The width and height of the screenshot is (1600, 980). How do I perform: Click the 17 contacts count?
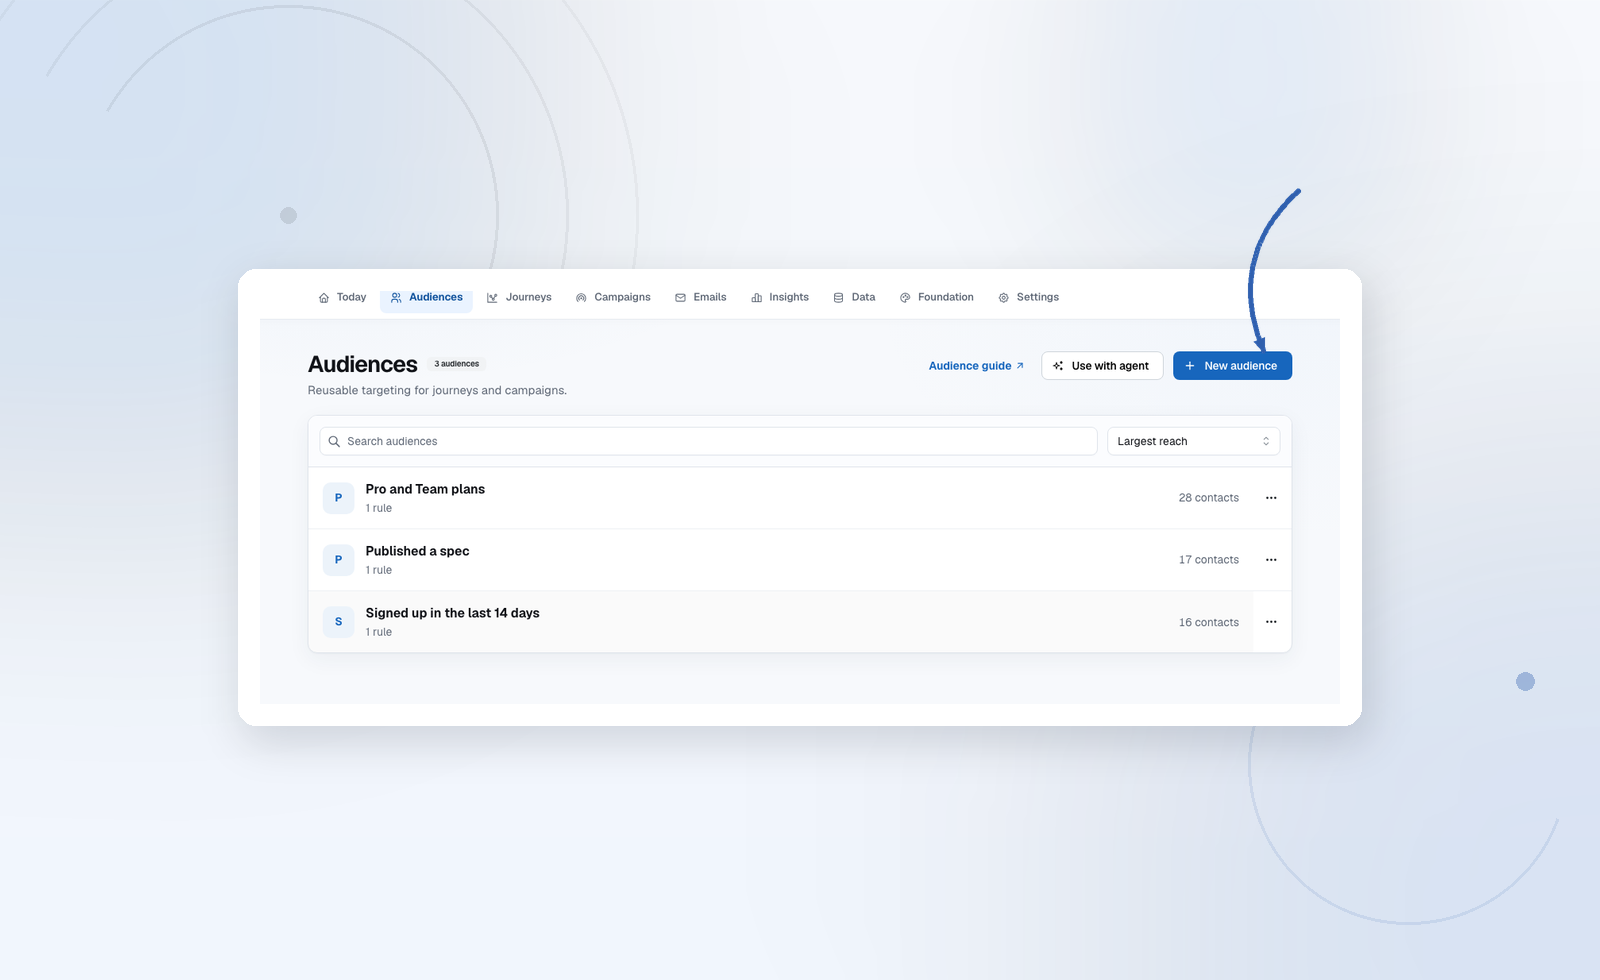click(x=1208, y=560)
